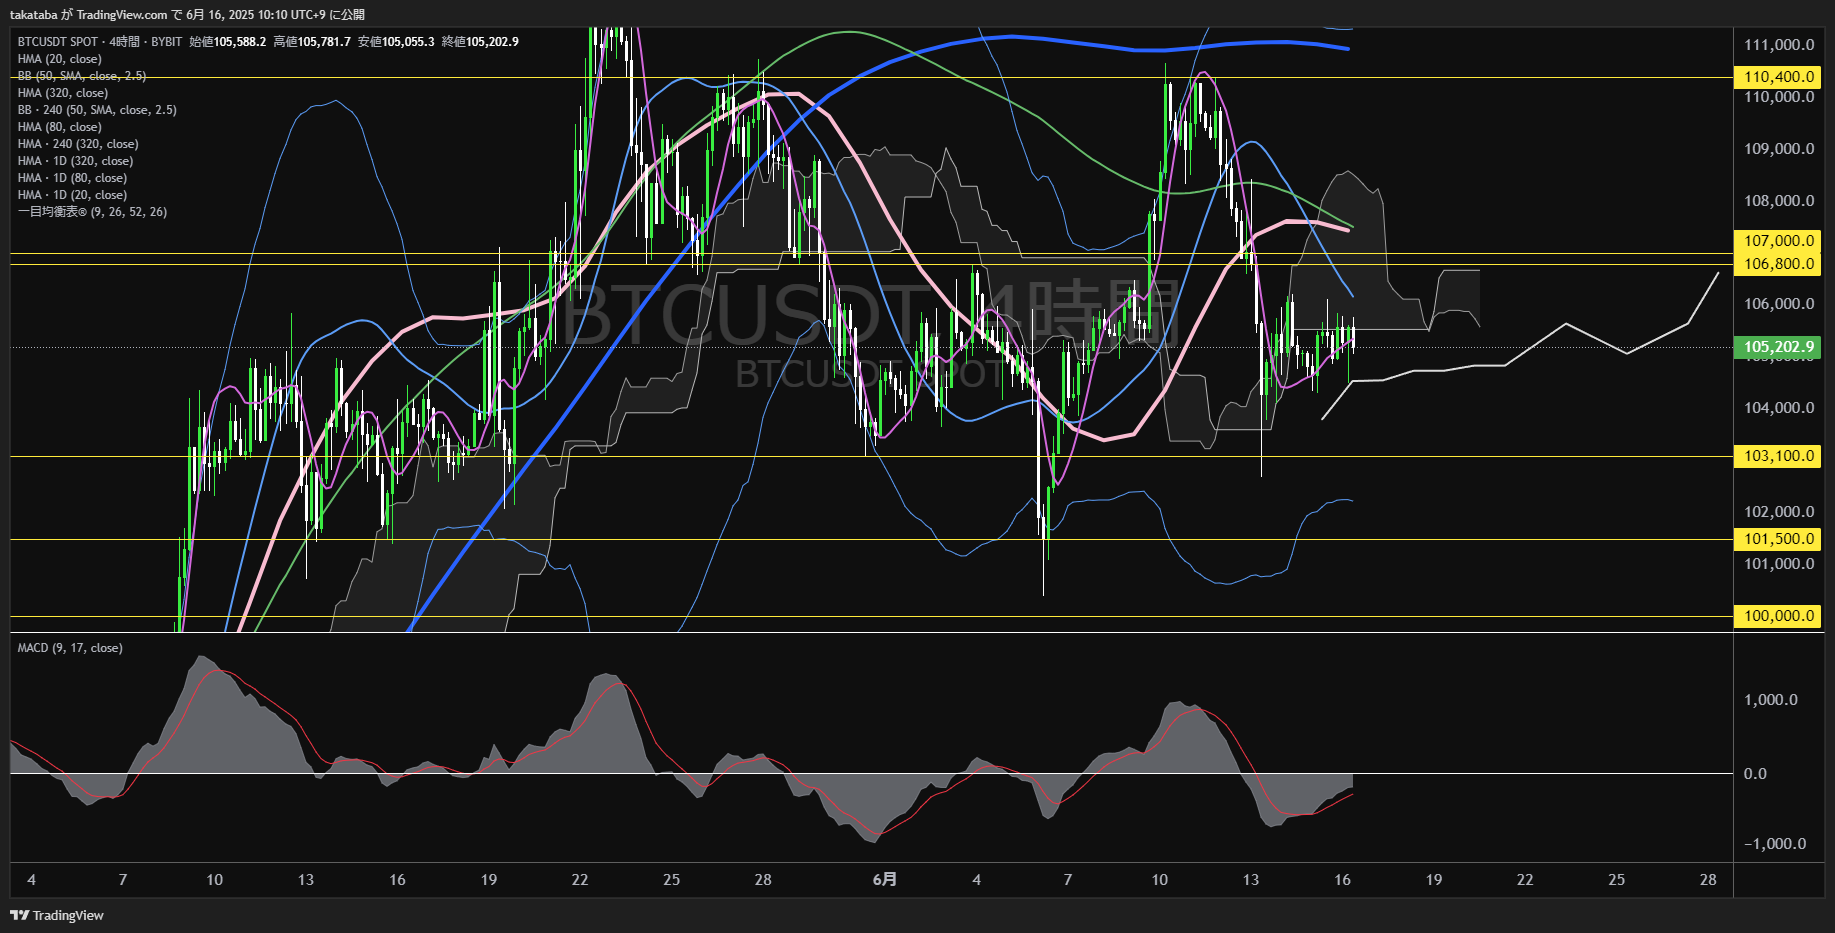
Task: Select the 高値105,781.7 high value
Action: (311, 42)
